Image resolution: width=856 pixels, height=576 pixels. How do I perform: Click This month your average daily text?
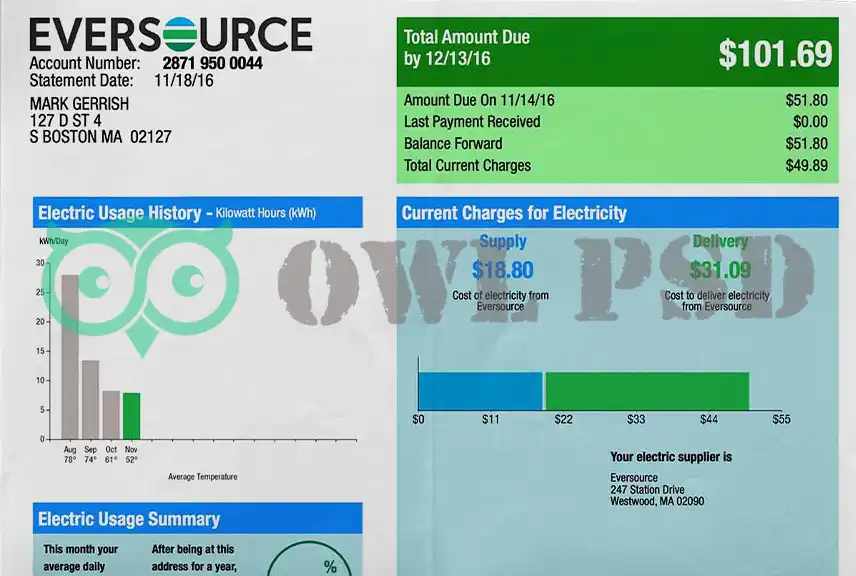[x=80, y=558]
